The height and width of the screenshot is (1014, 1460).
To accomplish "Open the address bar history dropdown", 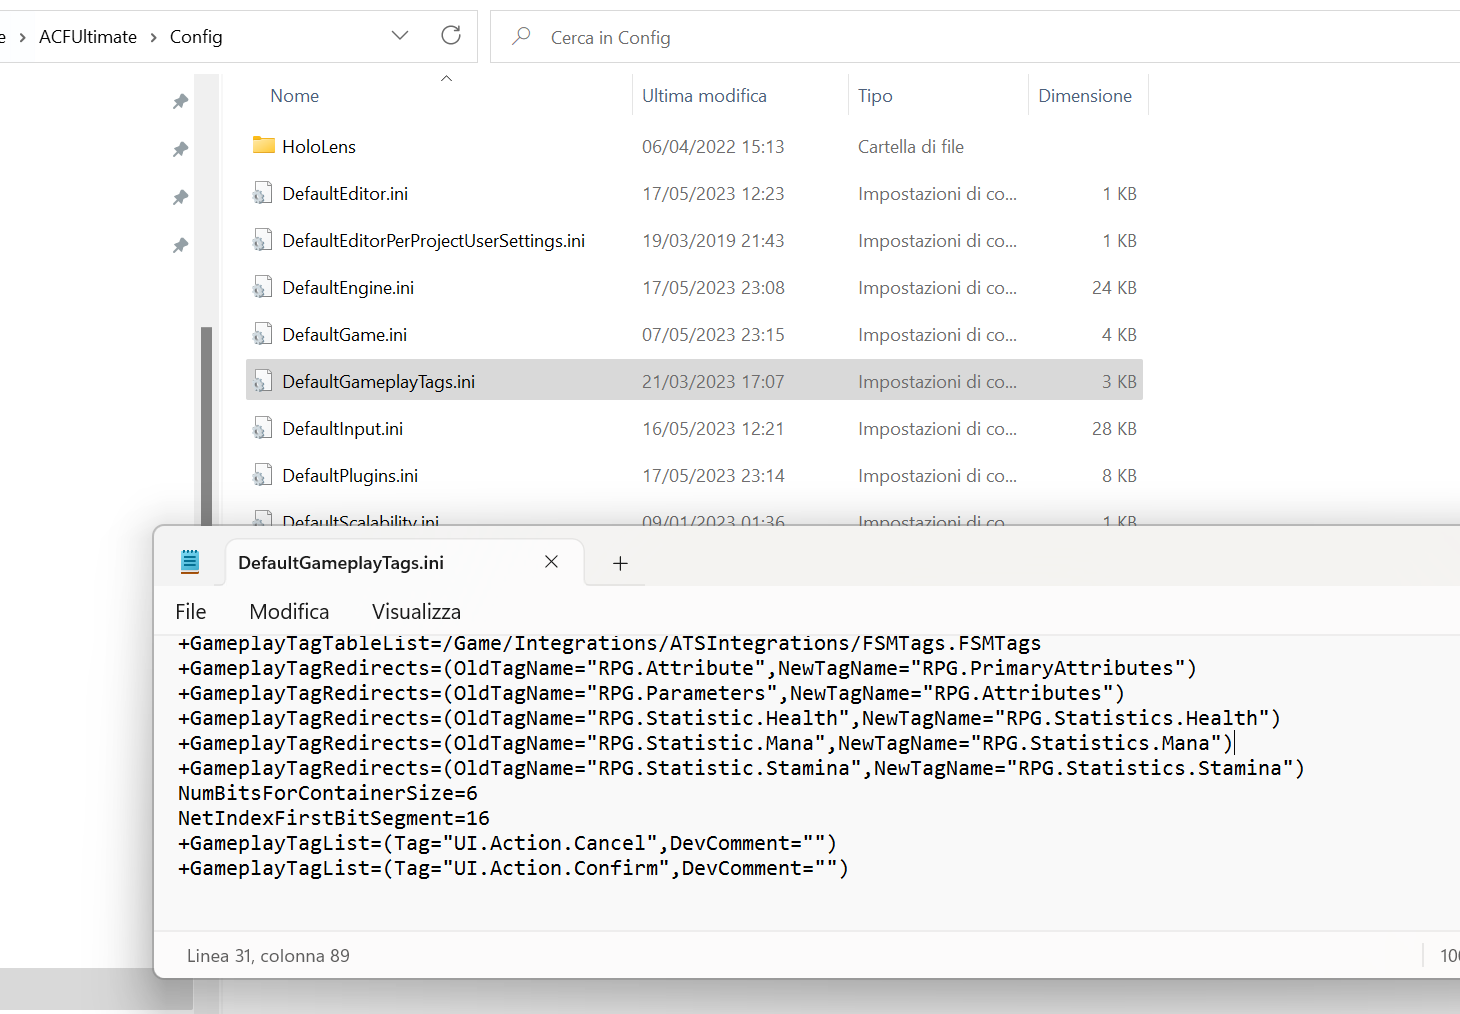I will 400,36.
